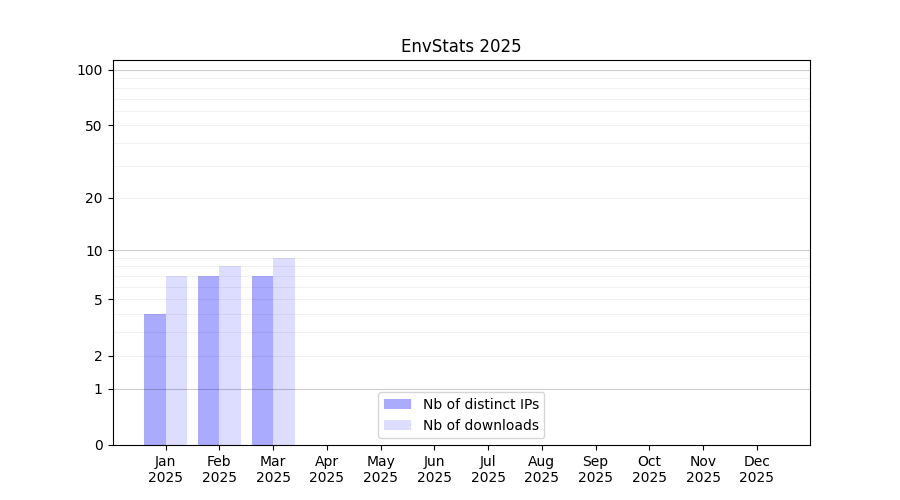Select the Feb 2025 distinct IPs bar
Image resolution: width=900 pixels, height=500 pixels.
pos(208,360)
